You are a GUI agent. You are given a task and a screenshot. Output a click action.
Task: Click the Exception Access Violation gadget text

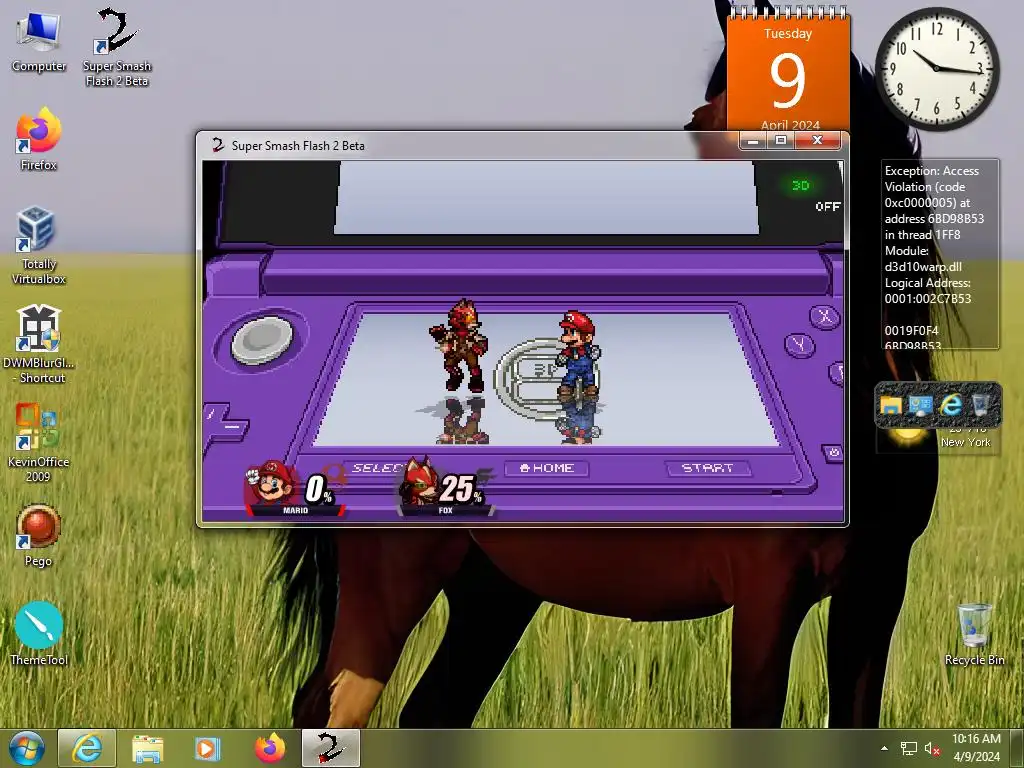pyautogui.click(x=939, y=254)
